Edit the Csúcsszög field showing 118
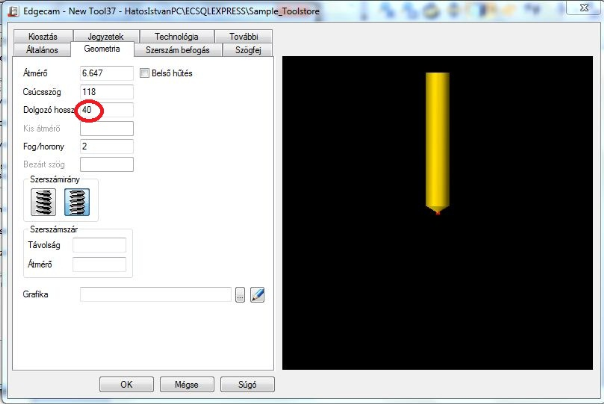The width and height of the screenshot is (605, 405). coord(107,92)
